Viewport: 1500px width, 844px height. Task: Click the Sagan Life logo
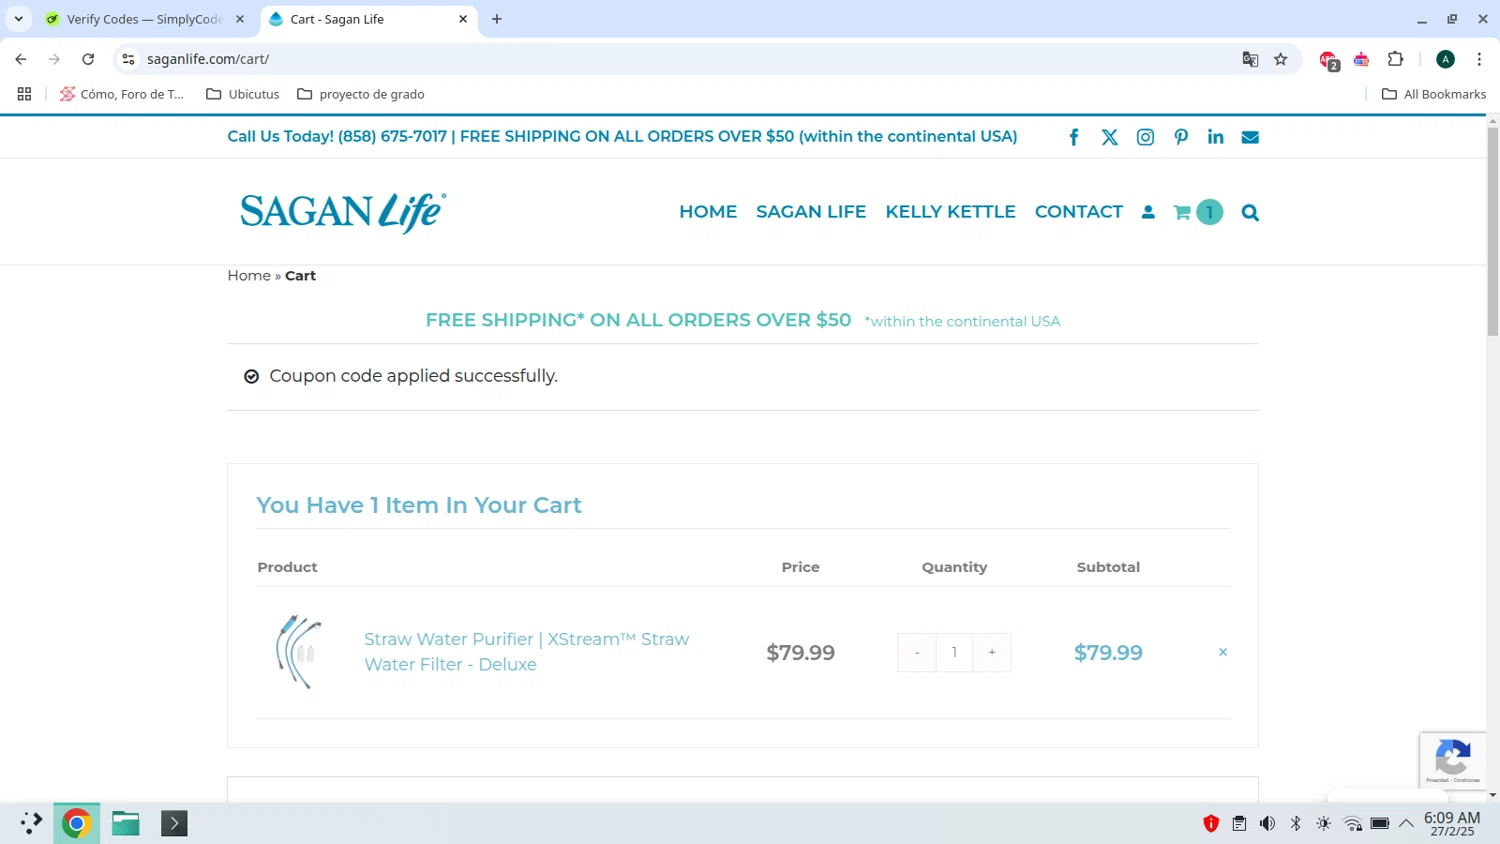coord(343,212)
